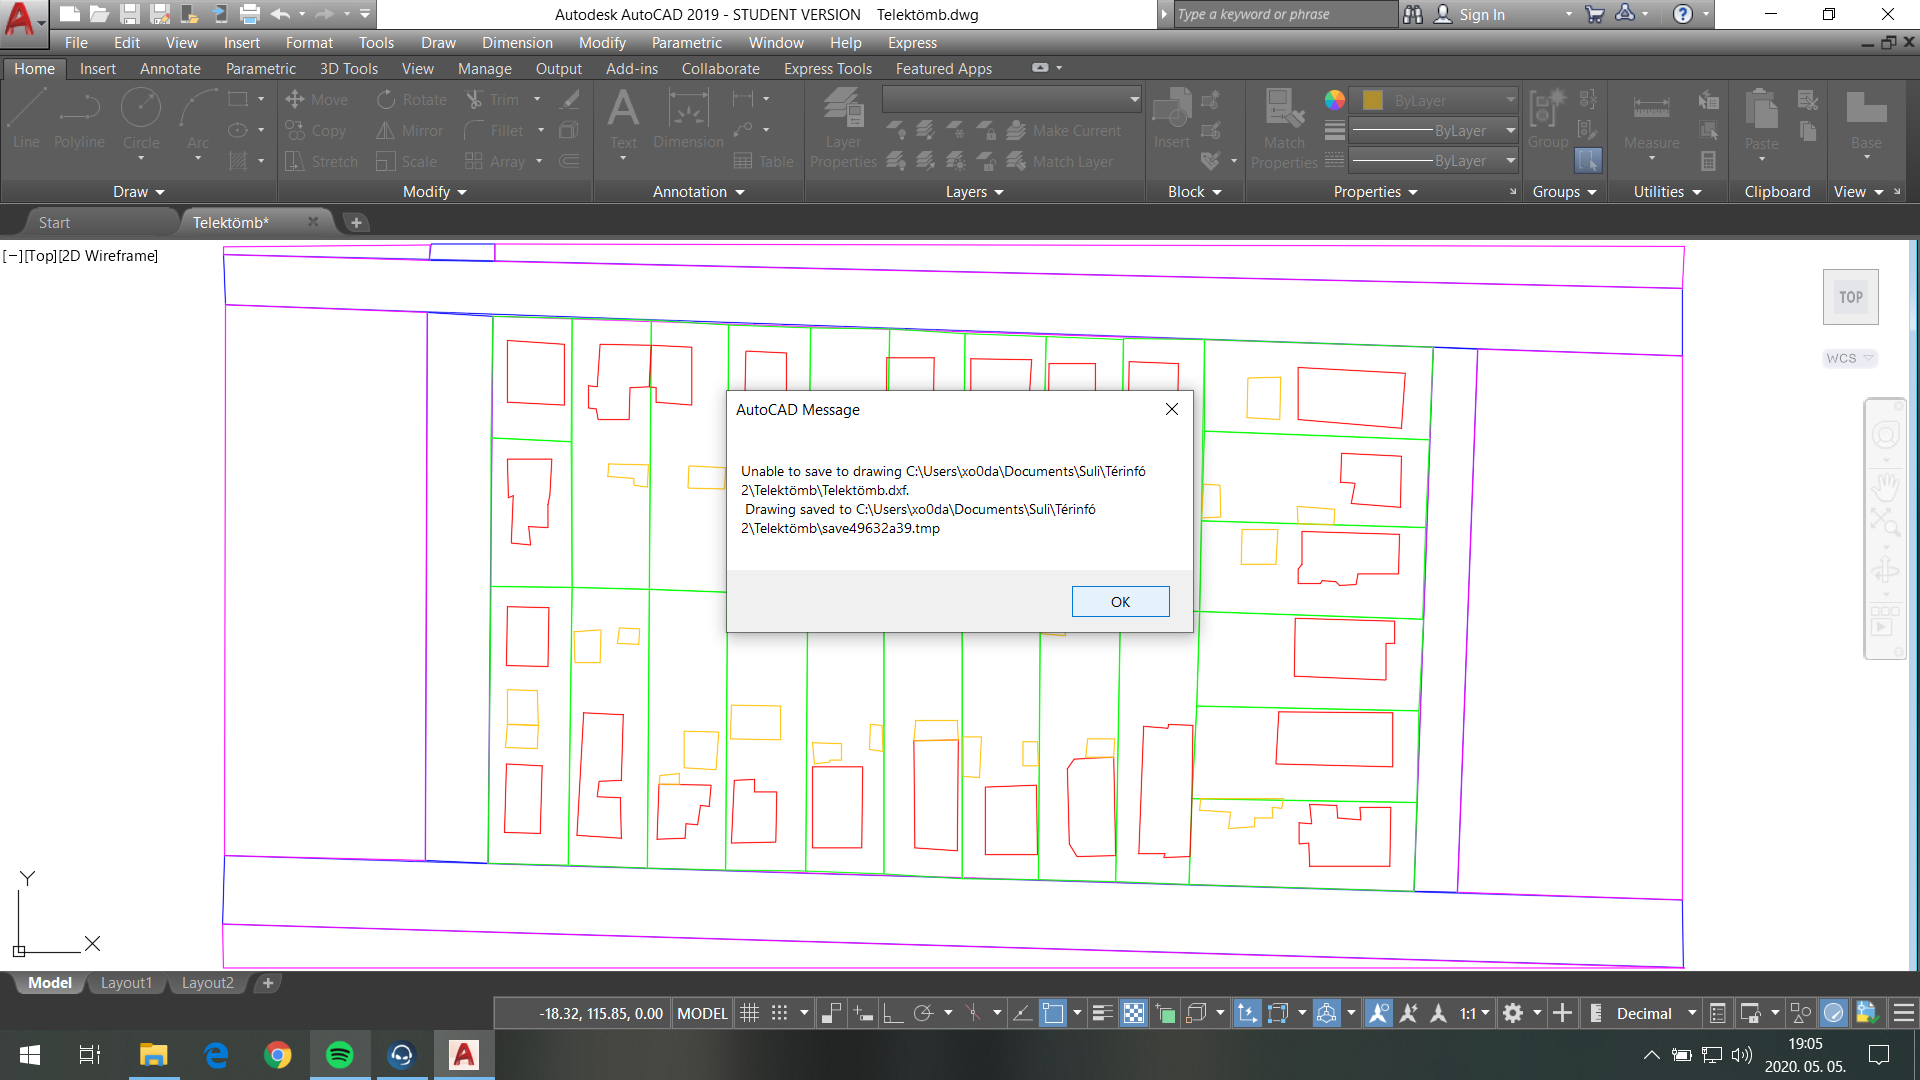The height and width of the screenshot is (1080, 1920).
Task: Select the Circle tool
Action: (x=141, y=119)
